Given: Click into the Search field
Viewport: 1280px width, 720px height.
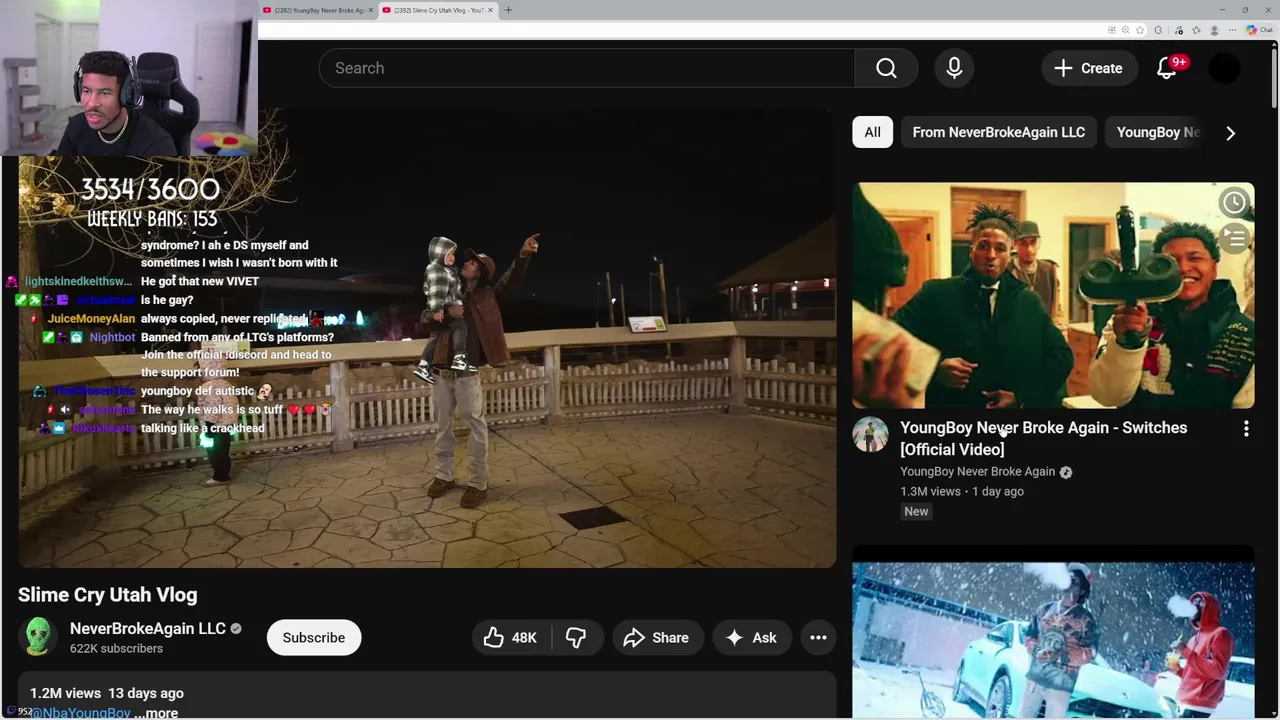Looking at the screenshot, I should tap(587, 68).
